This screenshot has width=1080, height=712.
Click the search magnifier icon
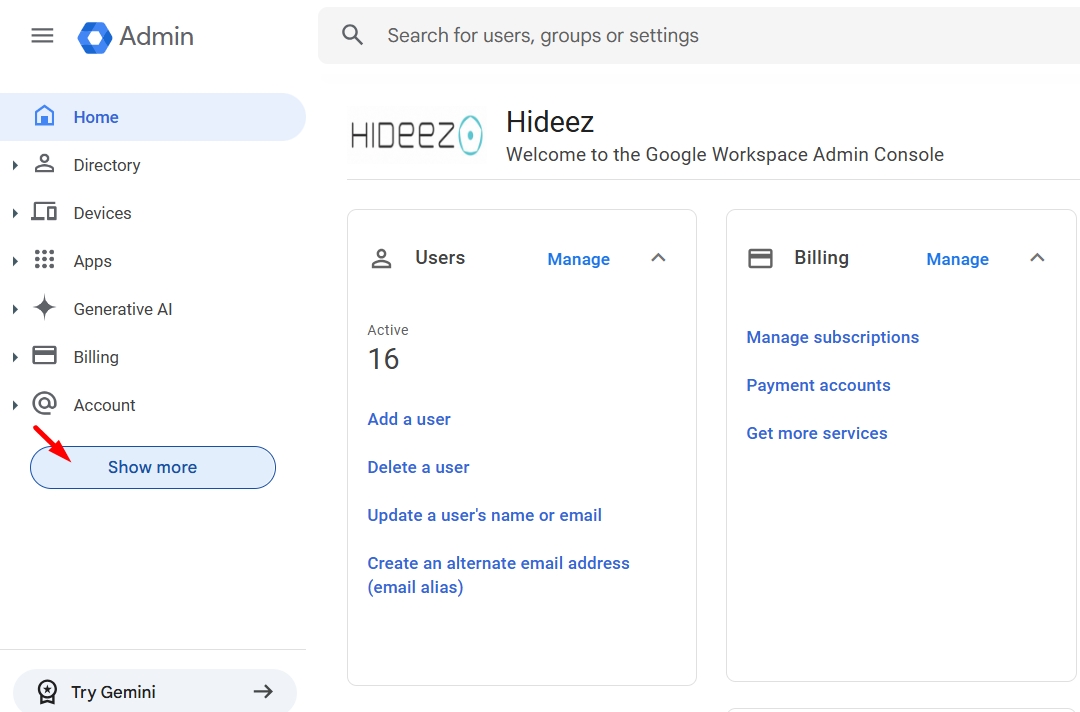pyautogui.click(x=353, y=34)
